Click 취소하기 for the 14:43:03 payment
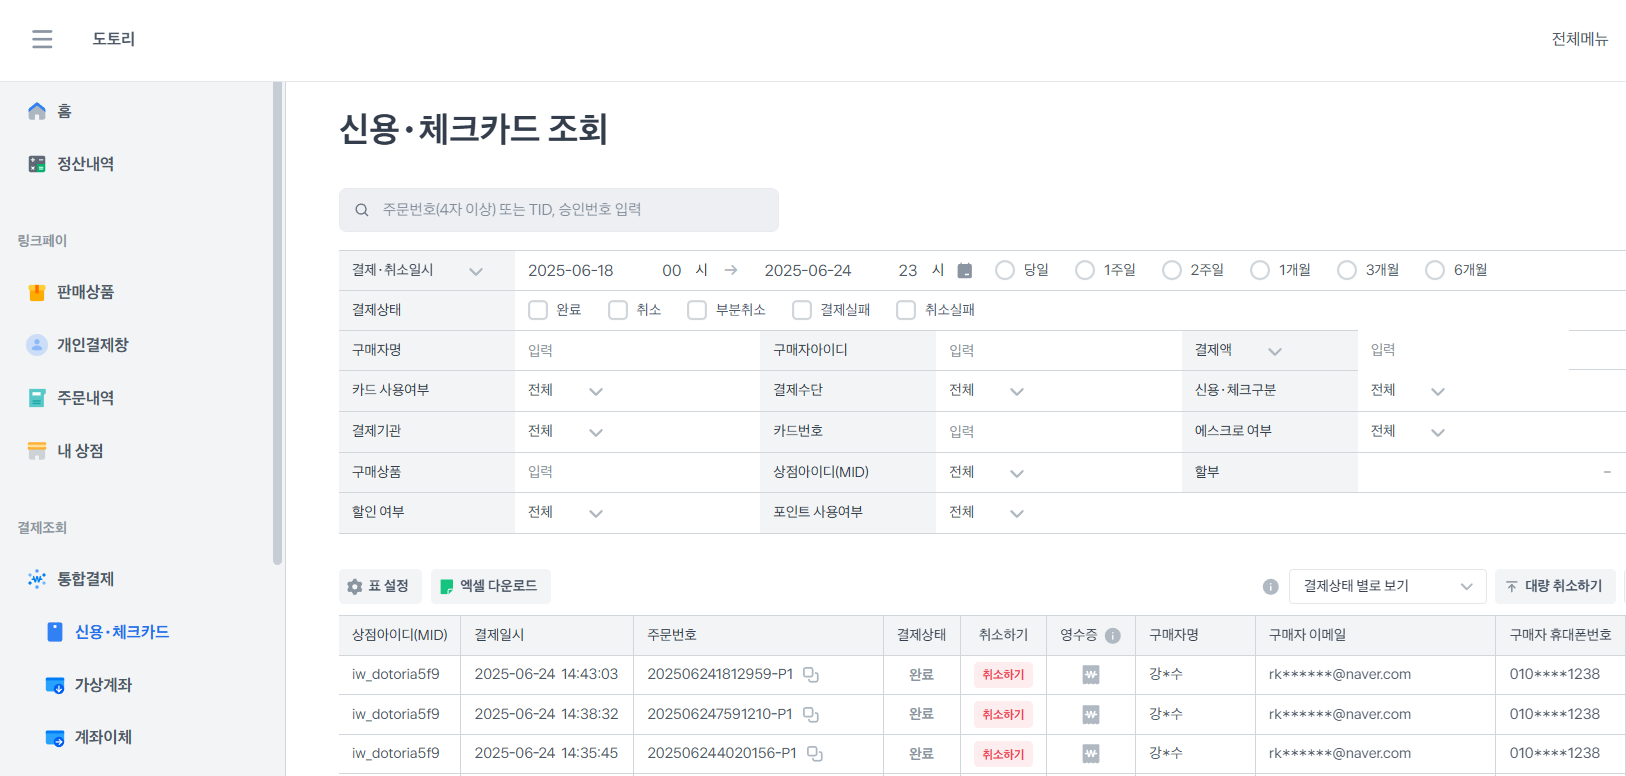 coord(1003,675)
